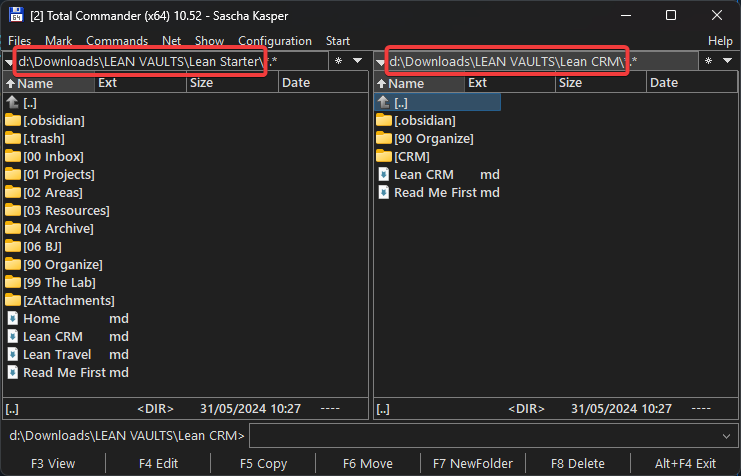The height and width of the screenshot is (476, 741).
Task: Click the F8 Delete button
Action: click(577, 464)
